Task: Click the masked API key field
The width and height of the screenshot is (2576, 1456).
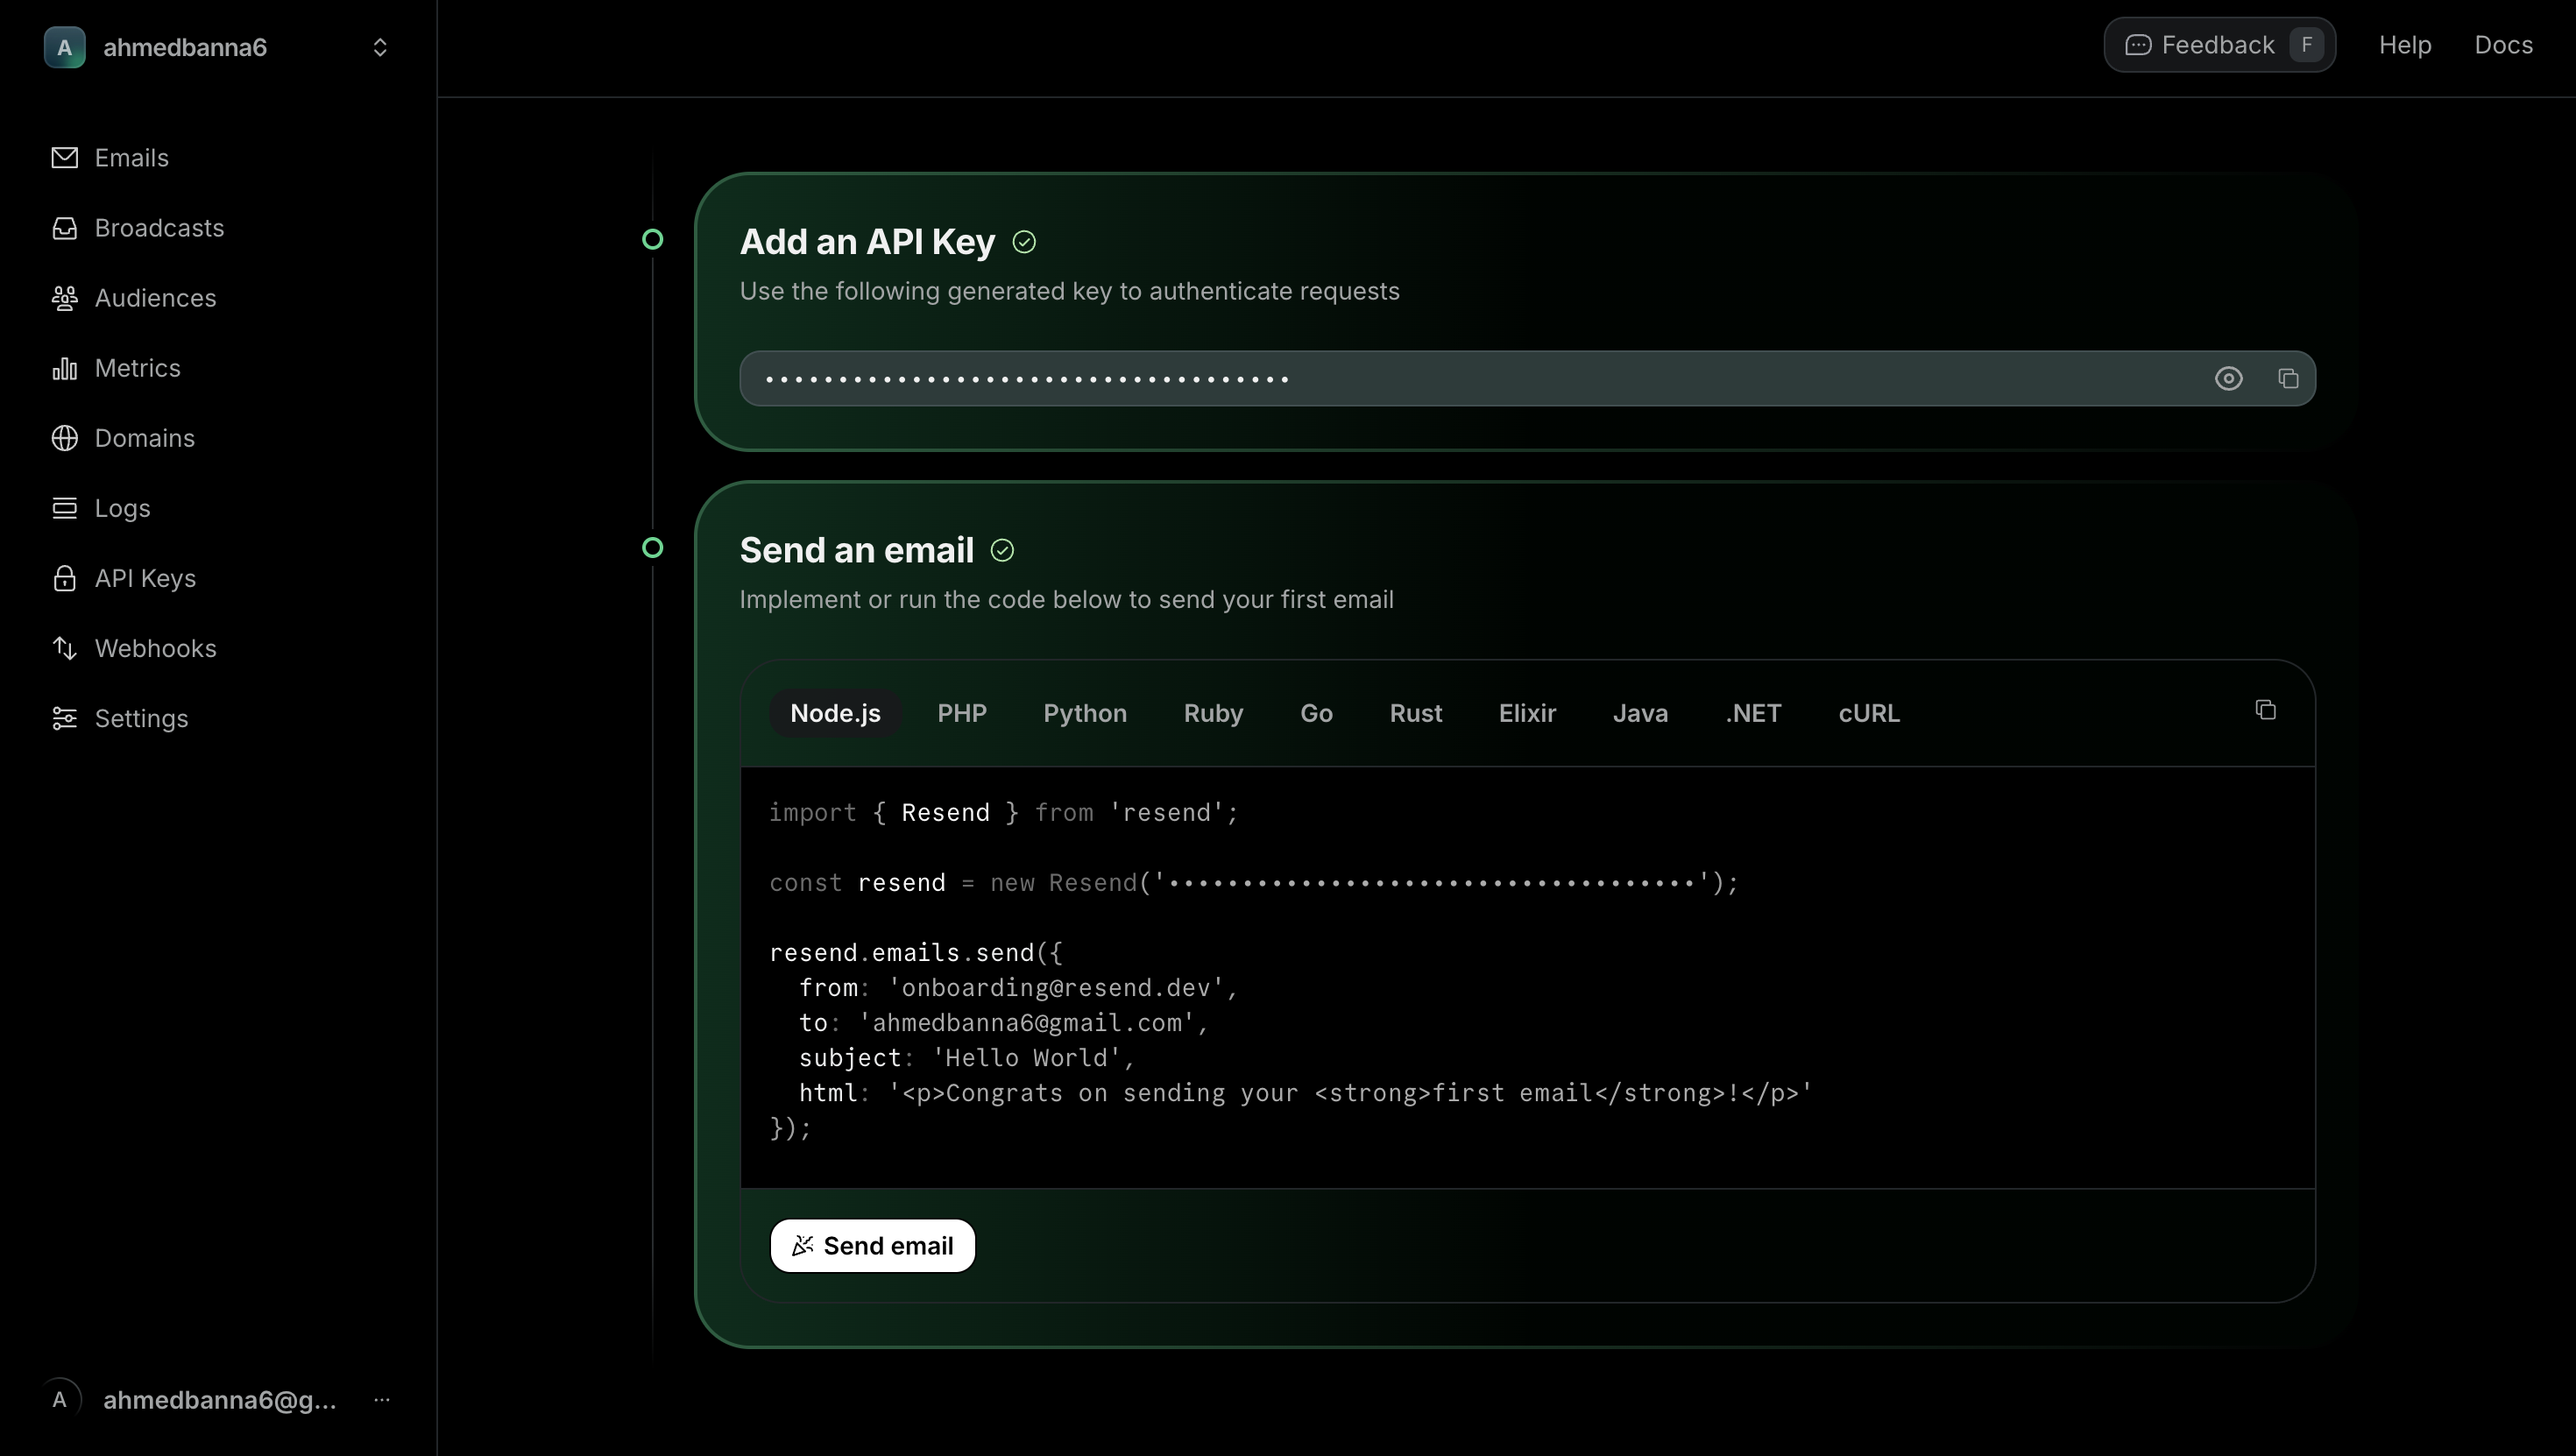Action: coord(1527,378)
